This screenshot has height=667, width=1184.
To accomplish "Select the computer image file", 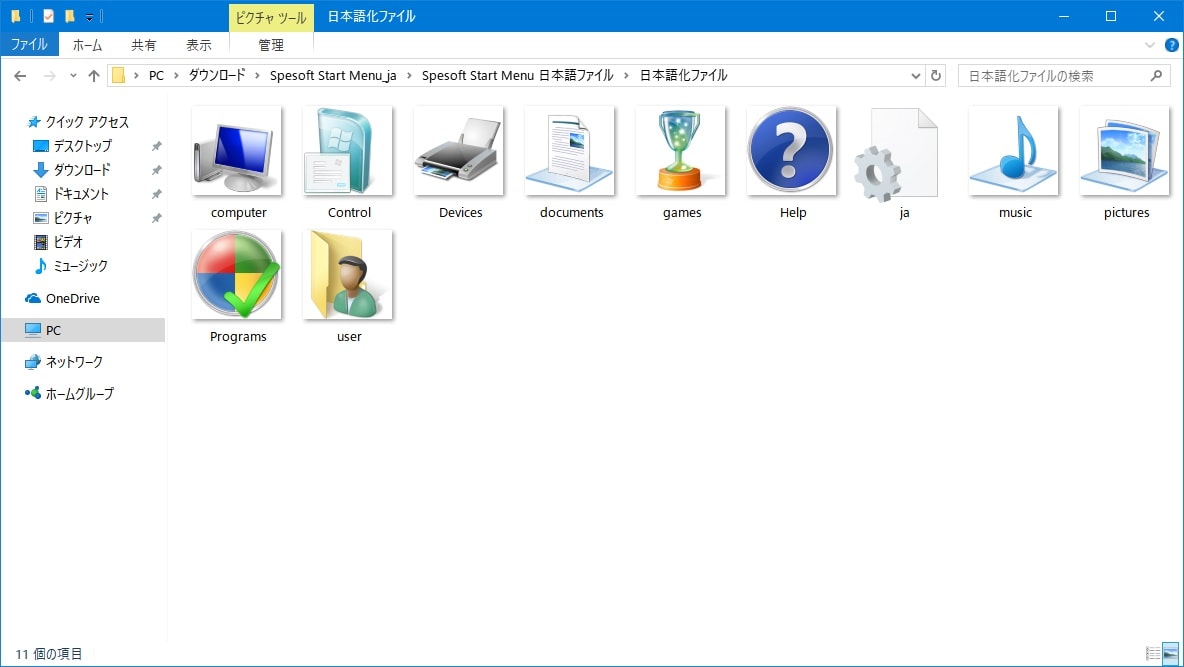I will point(238,162).
